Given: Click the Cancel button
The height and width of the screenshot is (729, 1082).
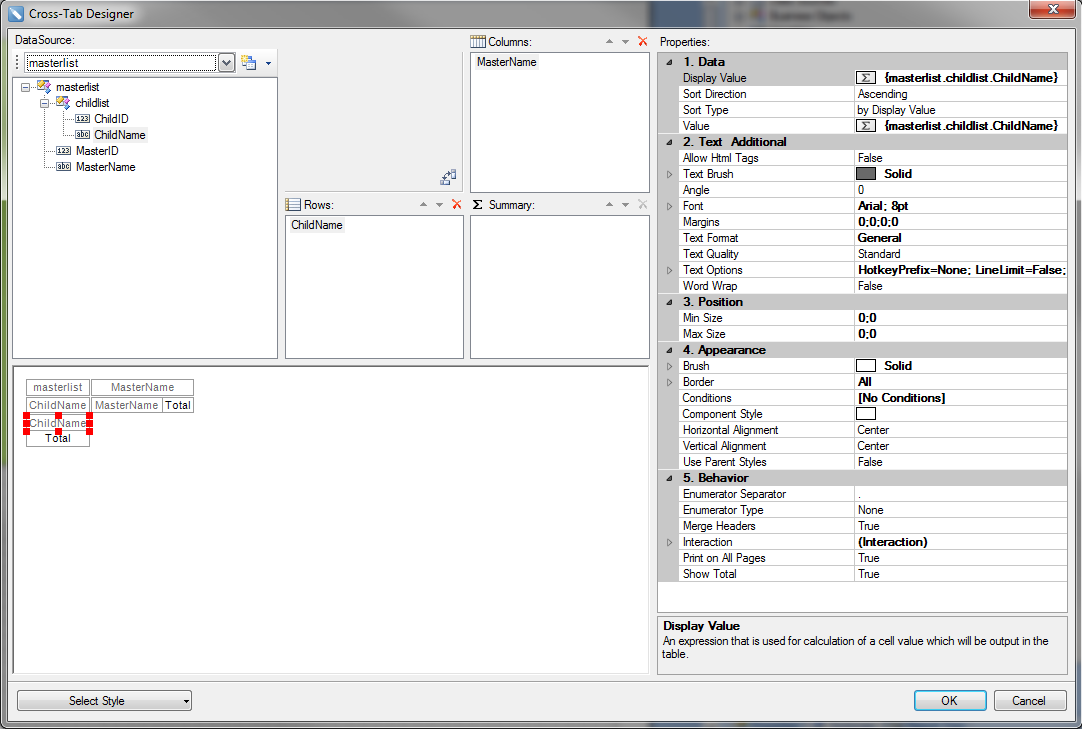Looking at the screenshot, I should click(1029, 701).
